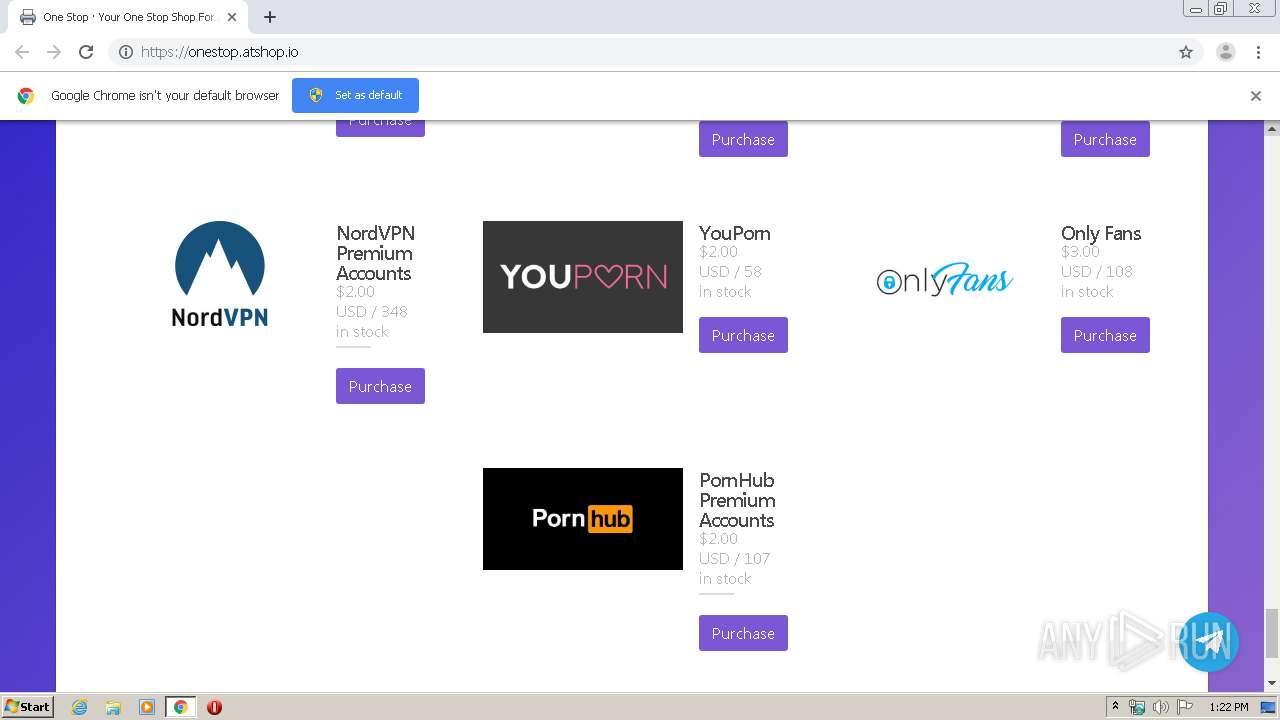
Task: Dismiss the default browser notification bar
Action: coord(1256,96)
